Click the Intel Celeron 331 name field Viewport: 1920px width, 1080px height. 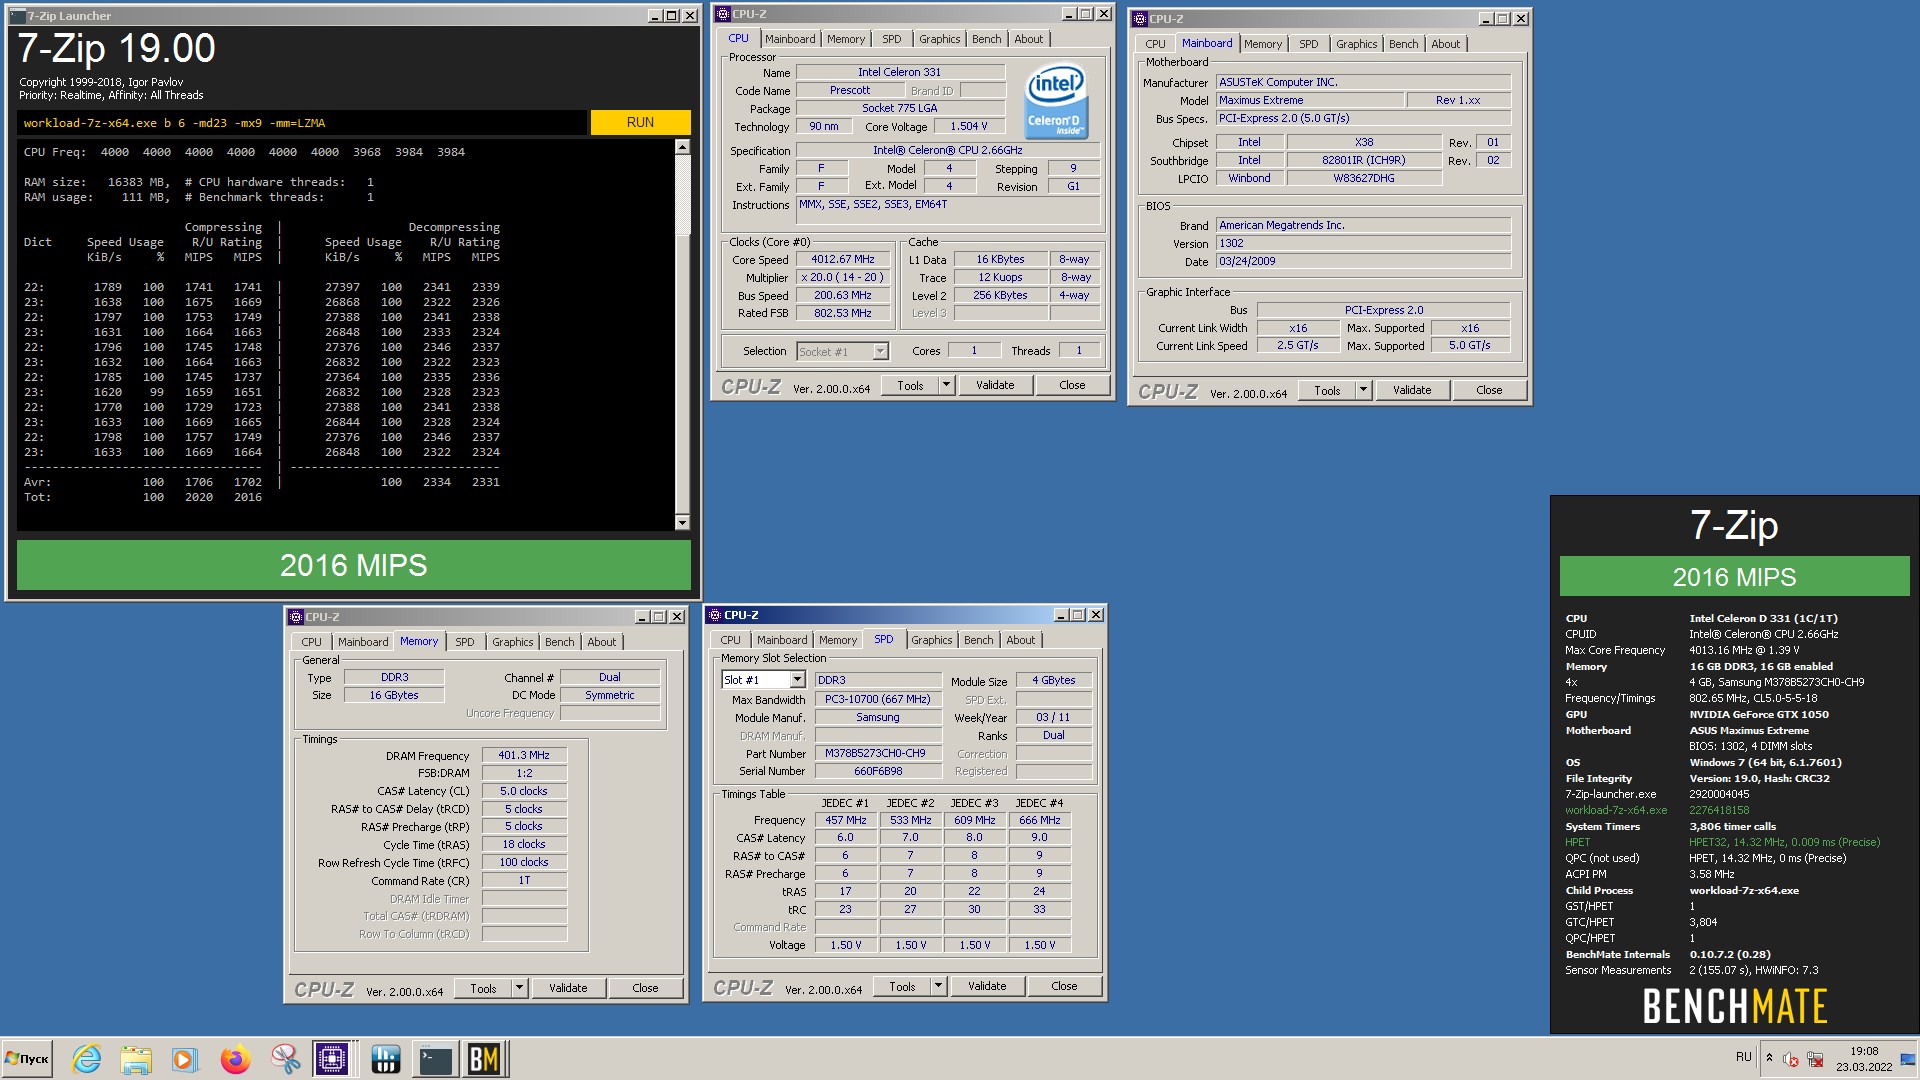900,72
